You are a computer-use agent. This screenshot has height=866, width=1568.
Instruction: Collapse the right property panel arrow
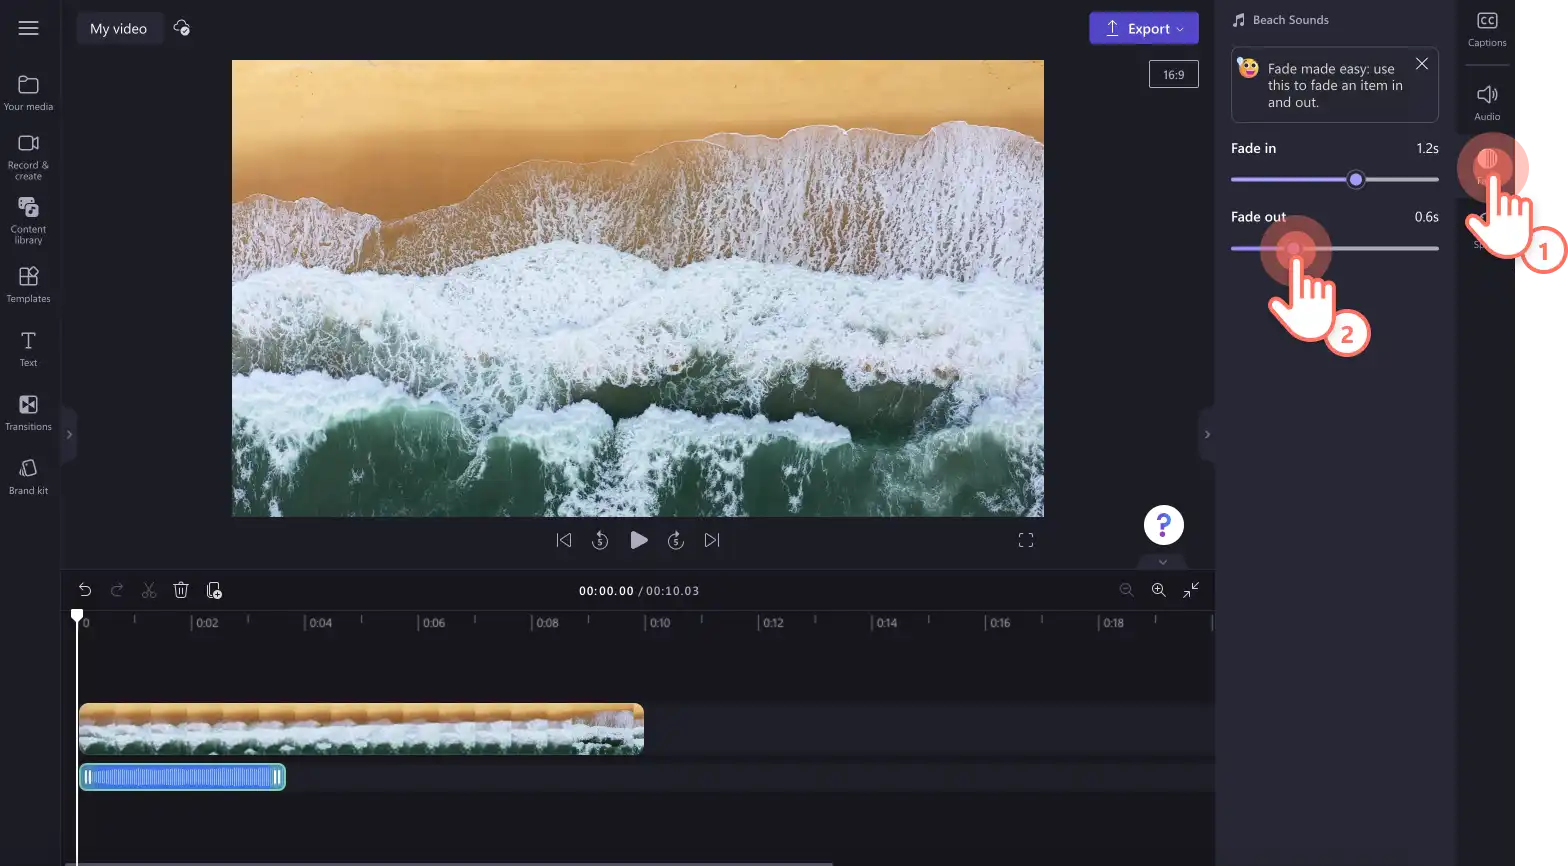coord(1207,435)
